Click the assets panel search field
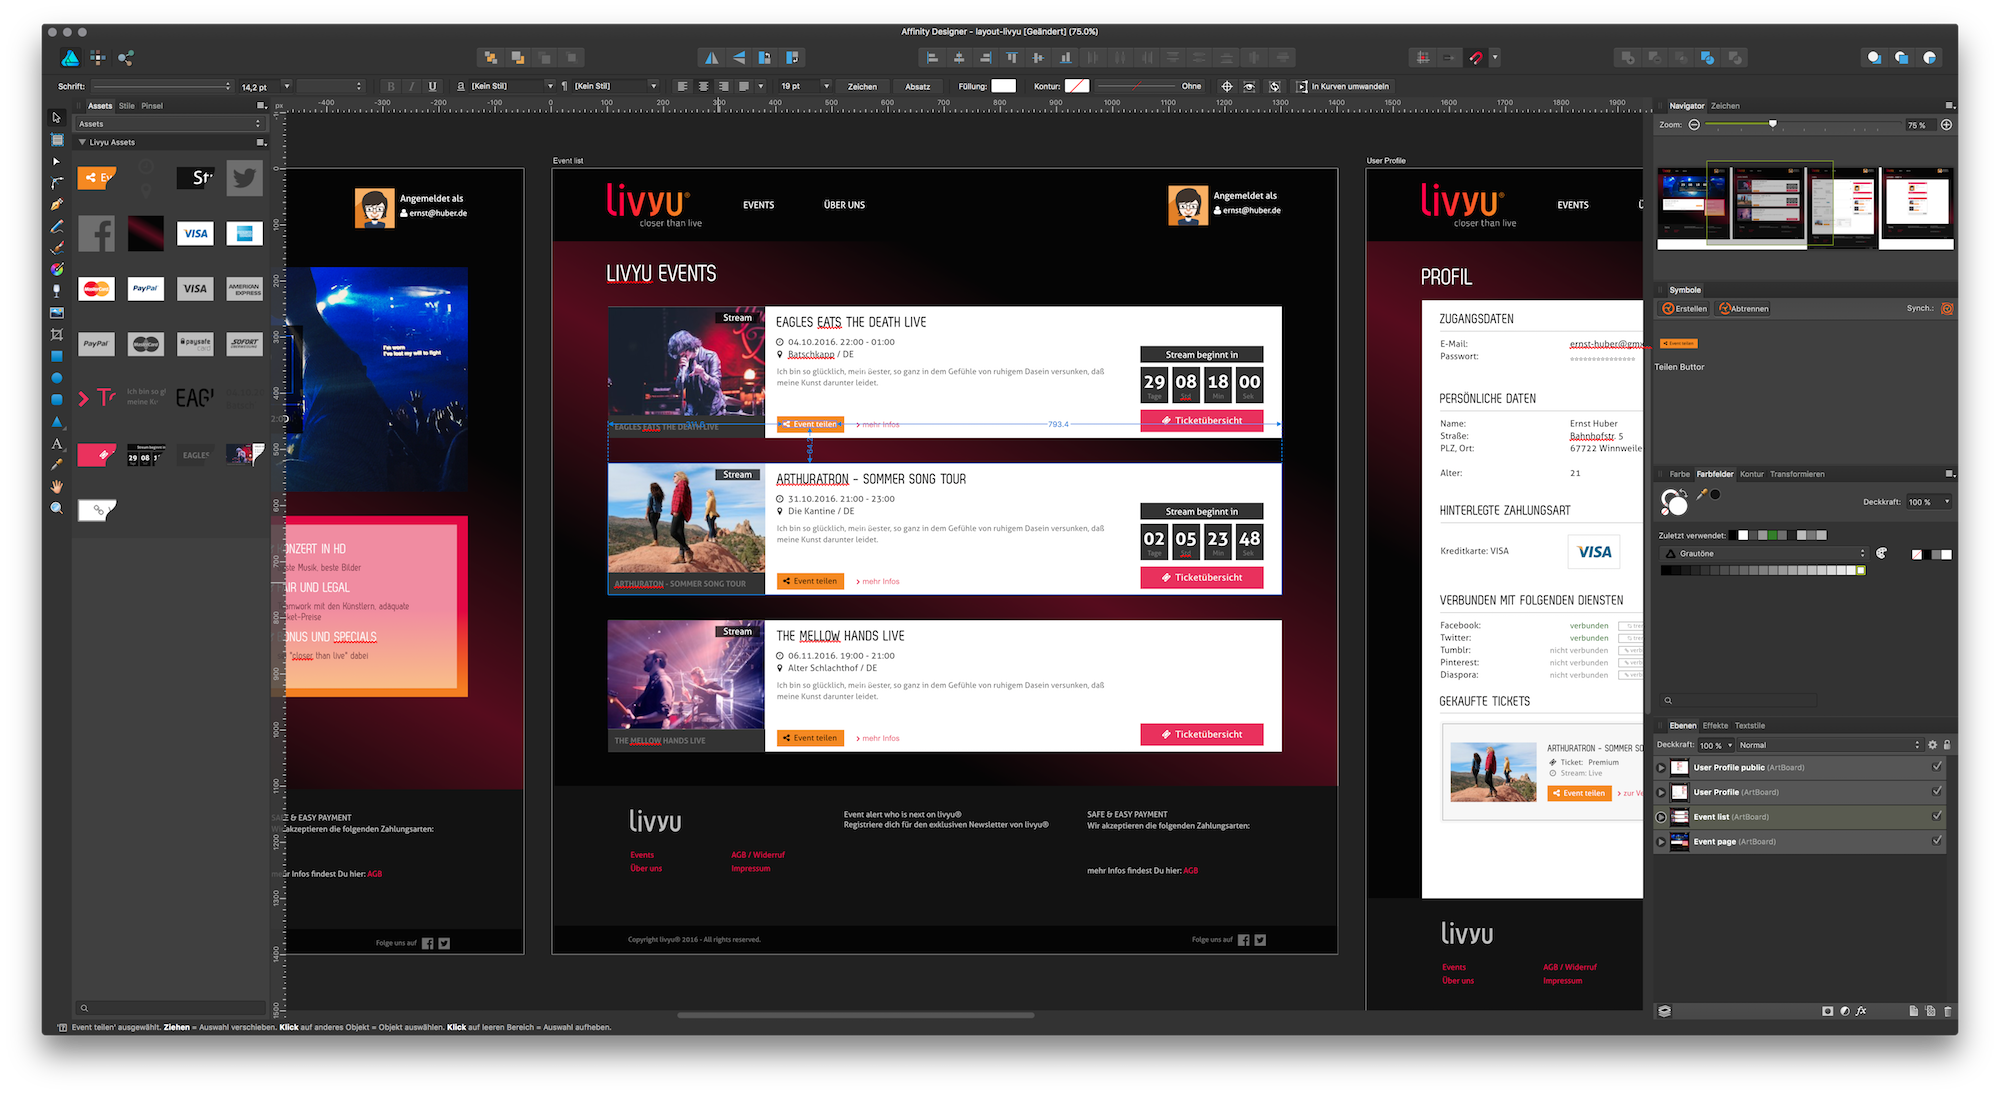 pyautogui.click(x=169, y=1008)
